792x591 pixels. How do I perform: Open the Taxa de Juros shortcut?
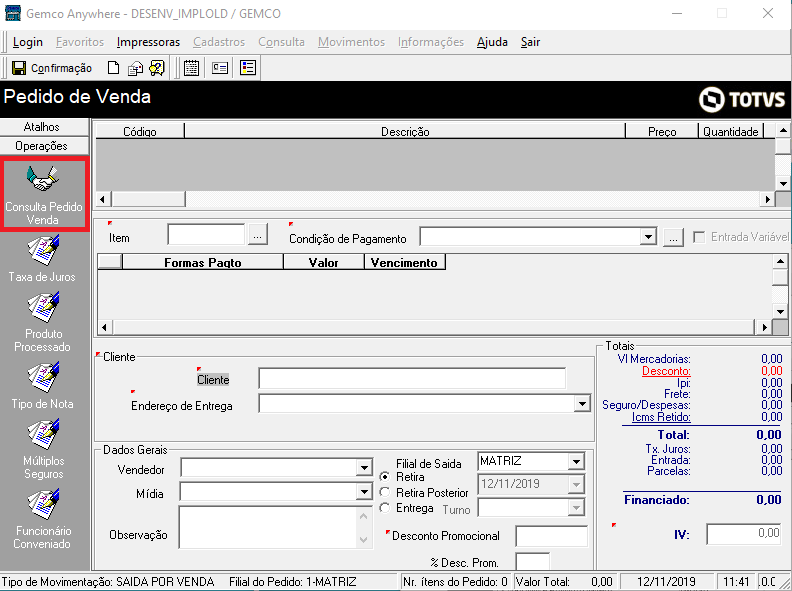[x=43, y=259]
